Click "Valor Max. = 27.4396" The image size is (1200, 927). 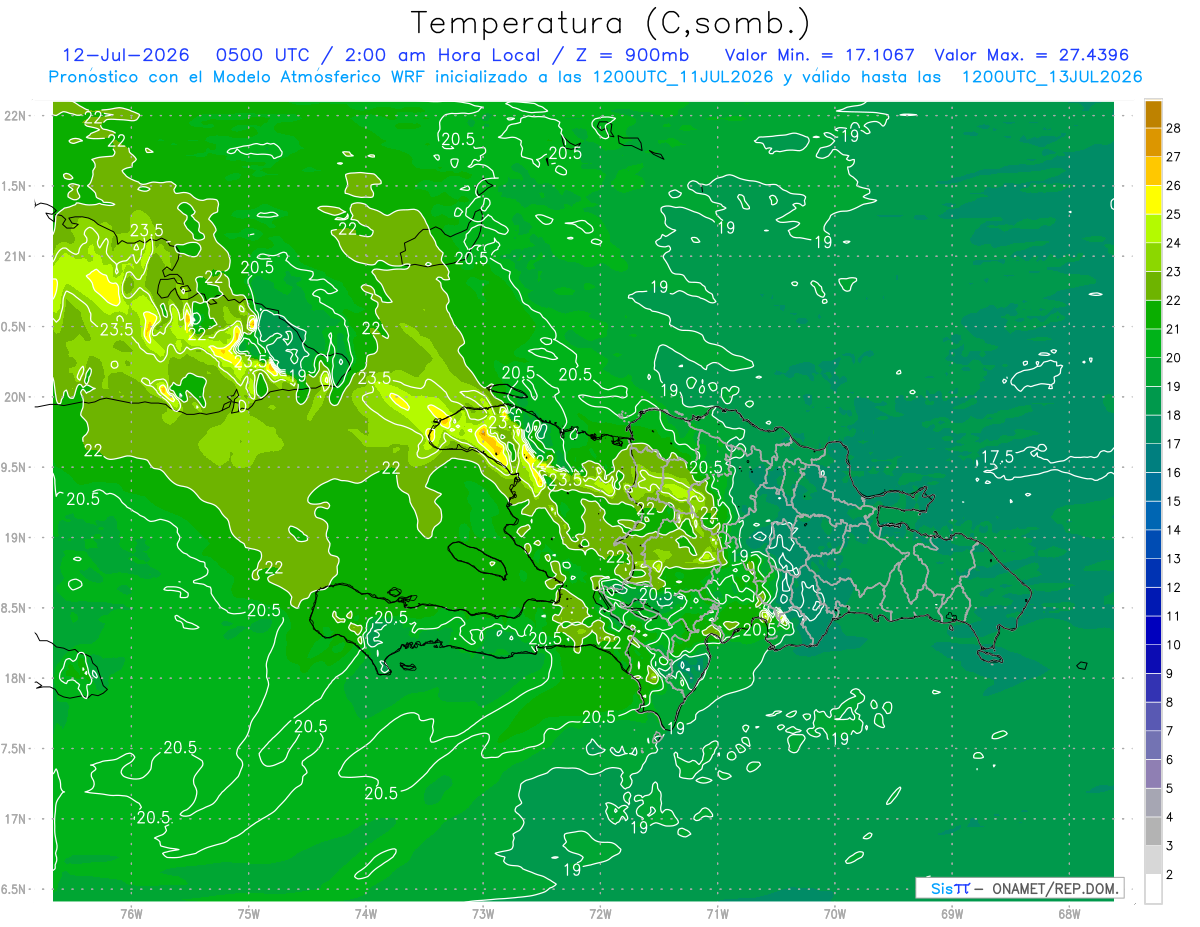1032,55
